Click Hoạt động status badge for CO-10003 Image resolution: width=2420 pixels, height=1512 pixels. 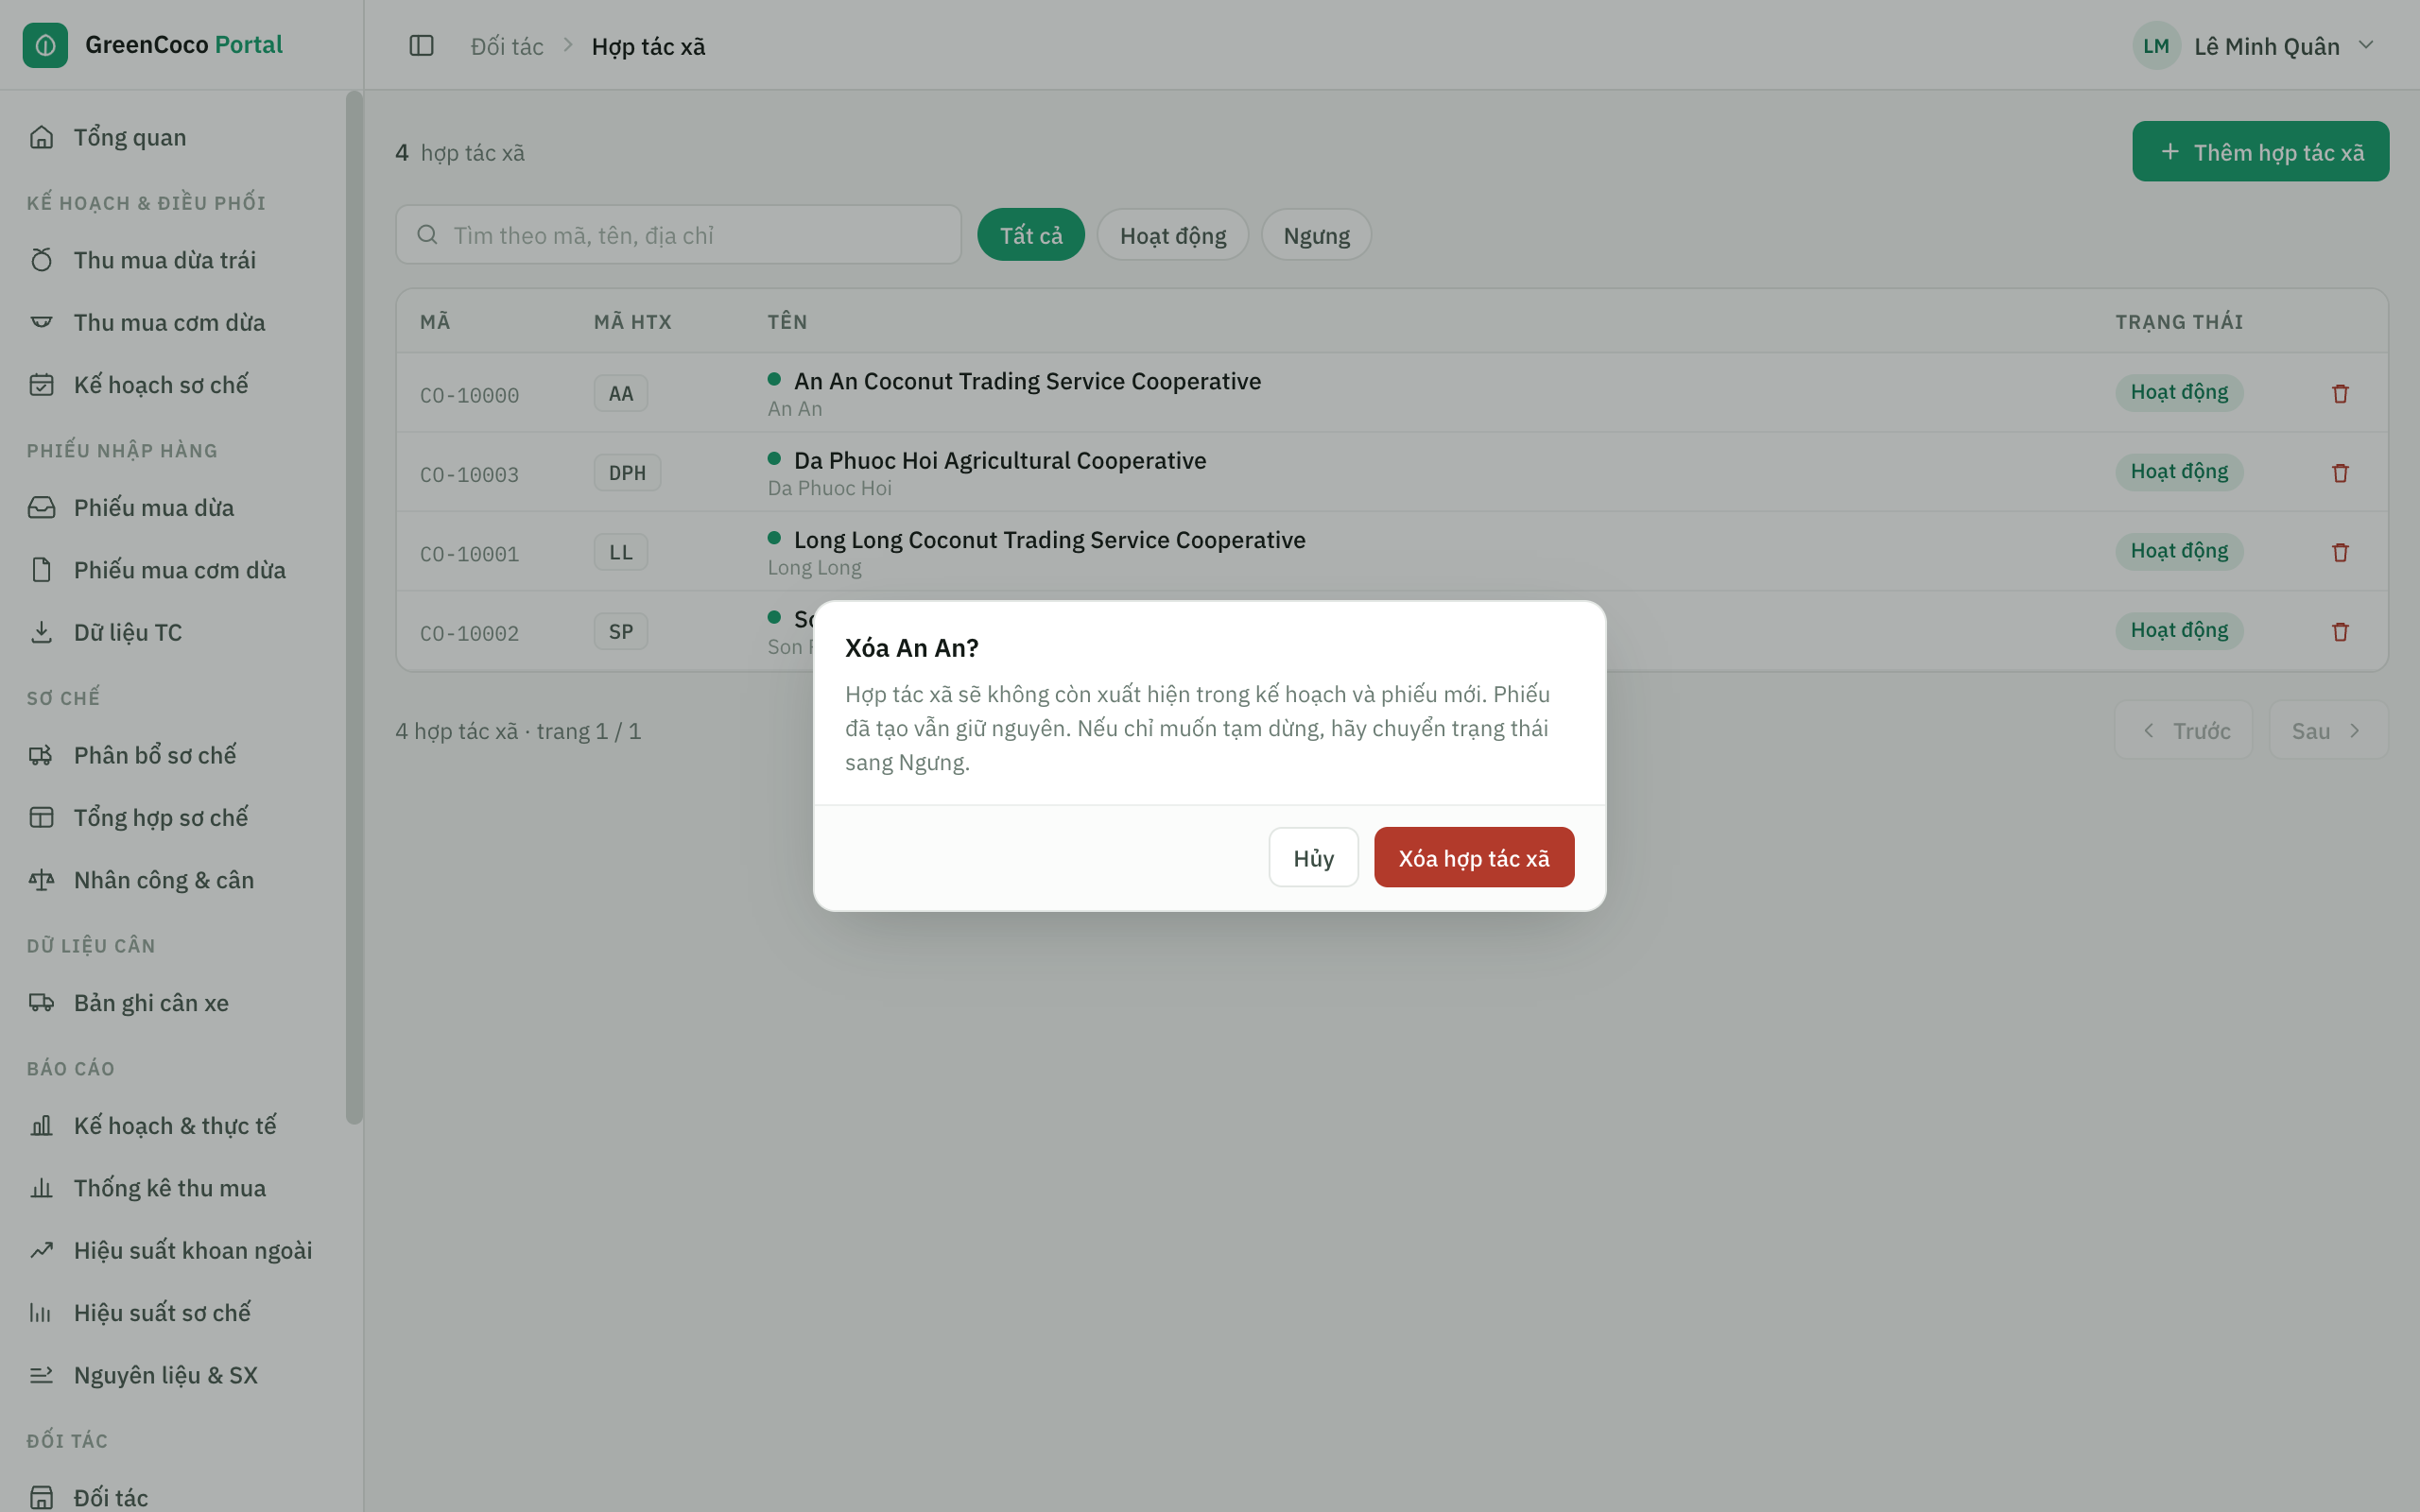[x=2179, y=471]
